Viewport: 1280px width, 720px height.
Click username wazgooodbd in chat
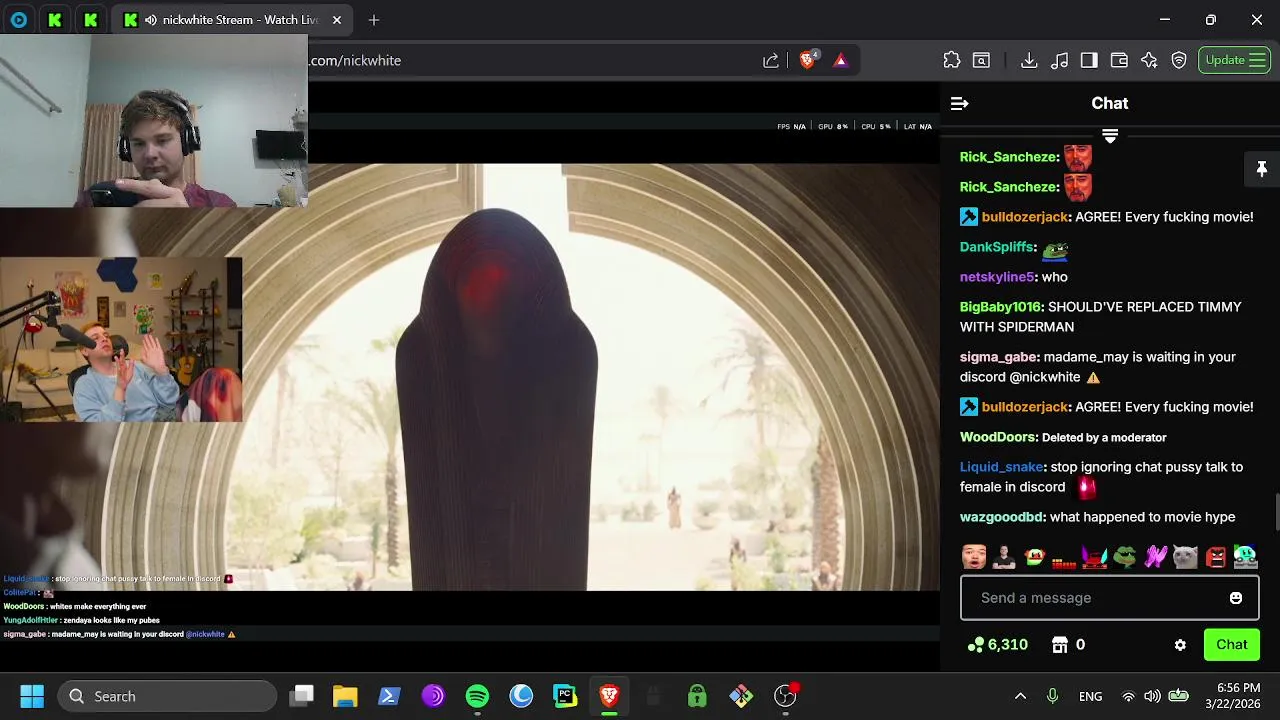point(1001,517)
